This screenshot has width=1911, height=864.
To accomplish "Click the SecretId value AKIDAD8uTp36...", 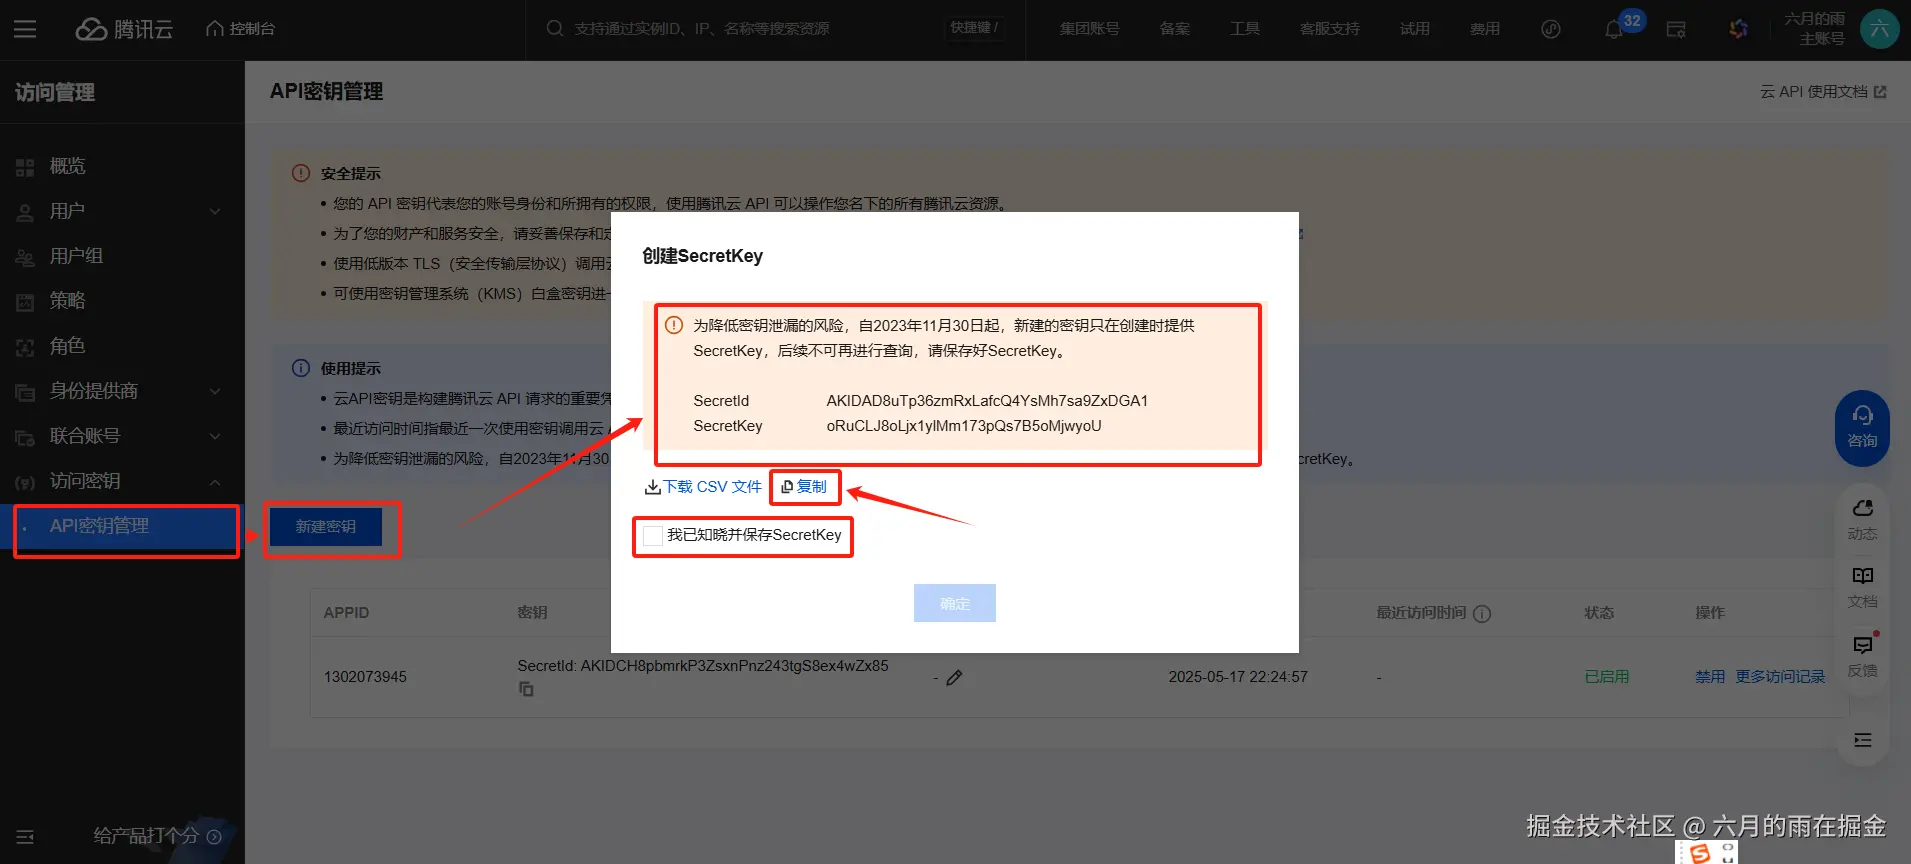I will 987,401.
